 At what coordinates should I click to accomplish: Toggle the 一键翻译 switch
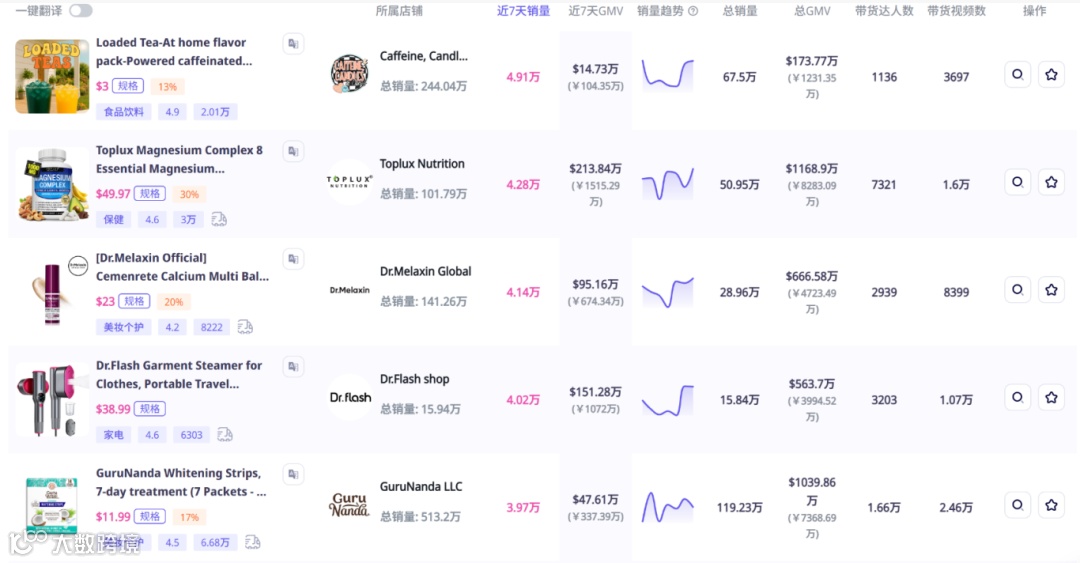[80, 11]
